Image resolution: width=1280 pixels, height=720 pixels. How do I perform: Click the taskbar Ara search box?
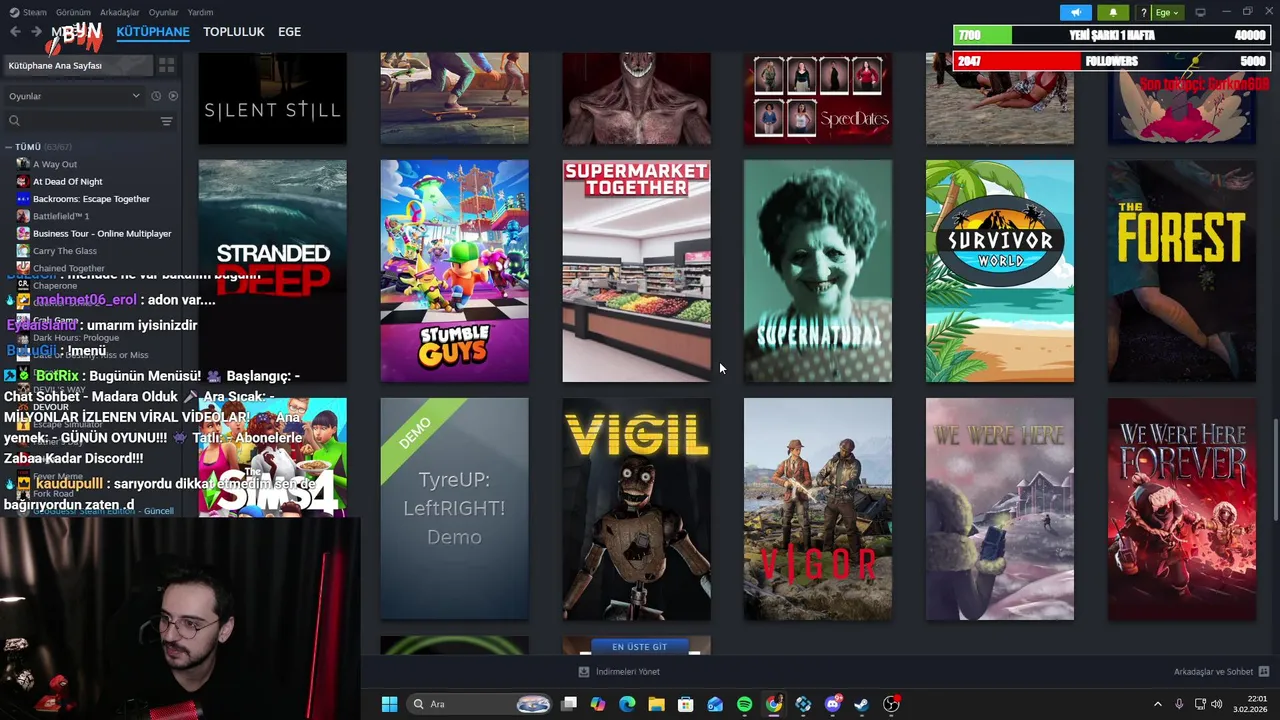(481, 704)
